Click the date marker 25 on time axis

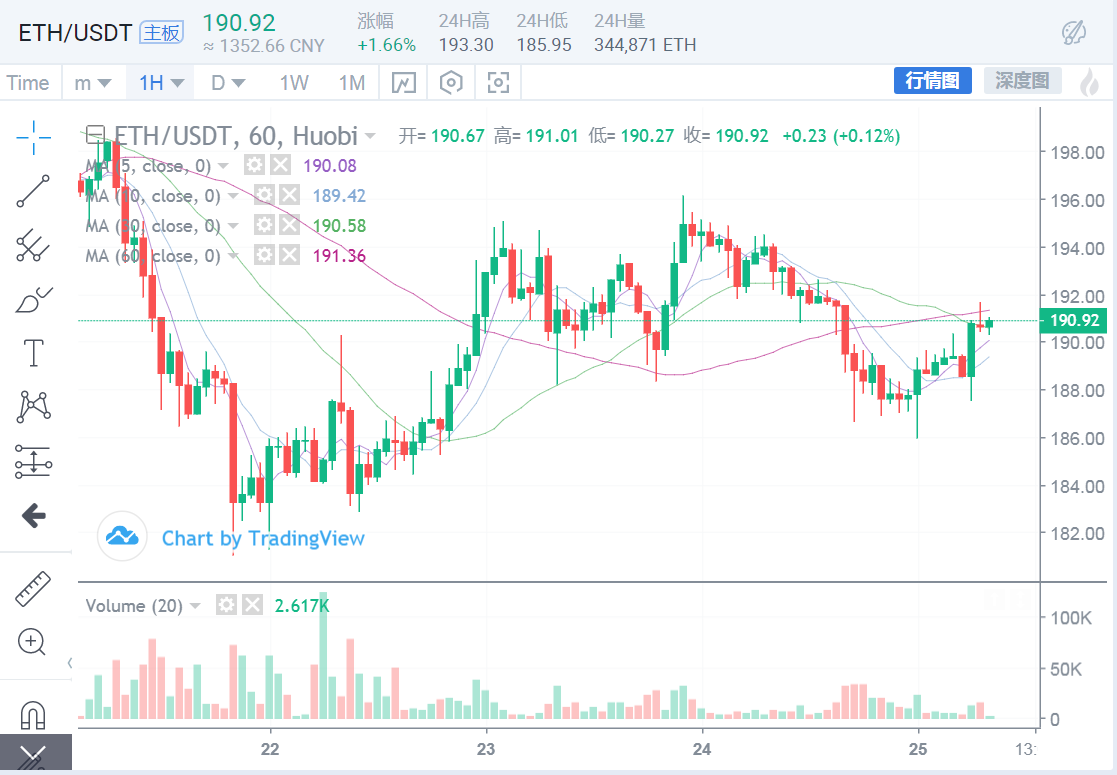918,749
